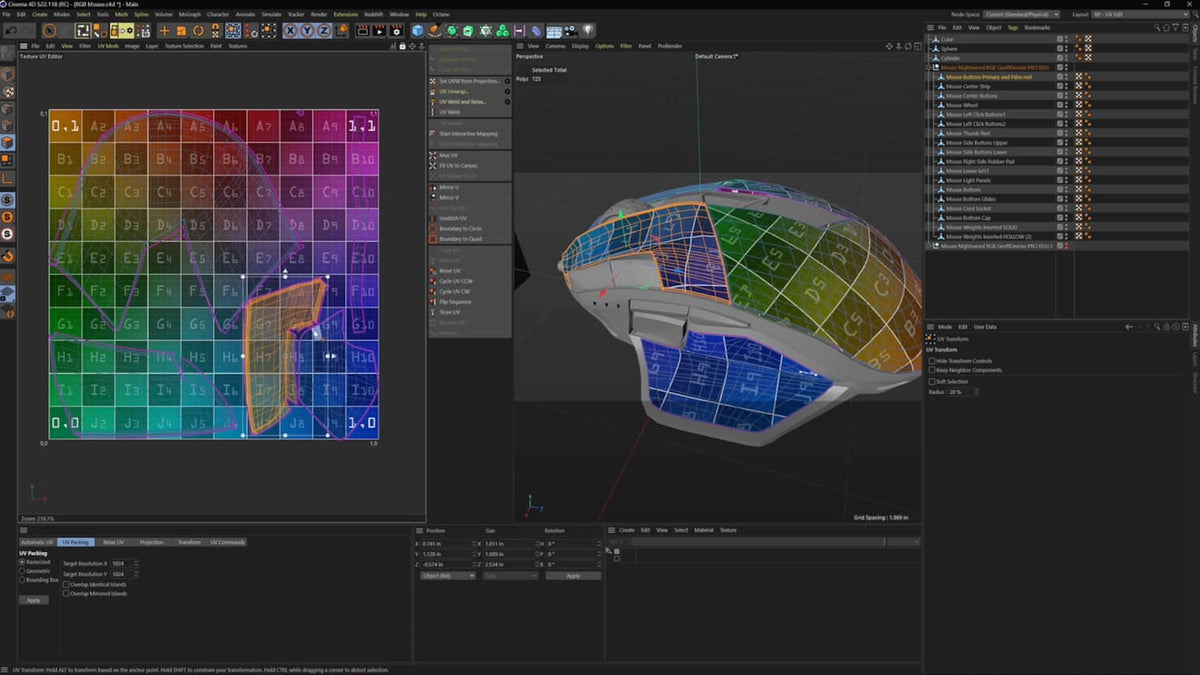Open the Layout BP - UV Edit dropdown
1200x675 pixels.
(x=1141, y=15)
